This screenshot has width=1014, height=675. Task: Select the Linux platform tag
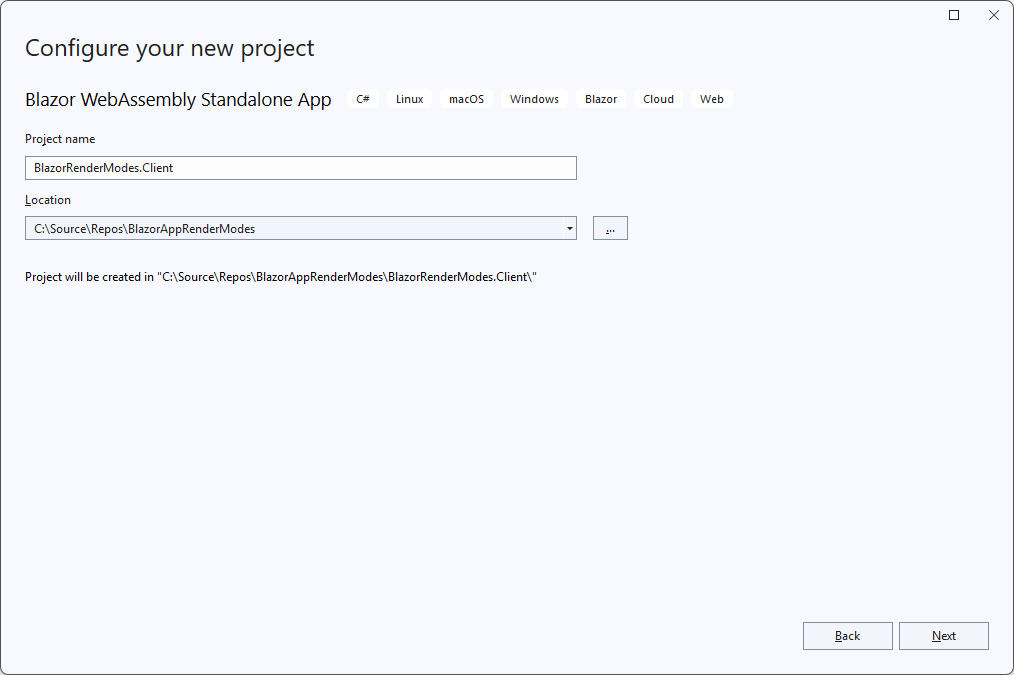click(409, 98)
